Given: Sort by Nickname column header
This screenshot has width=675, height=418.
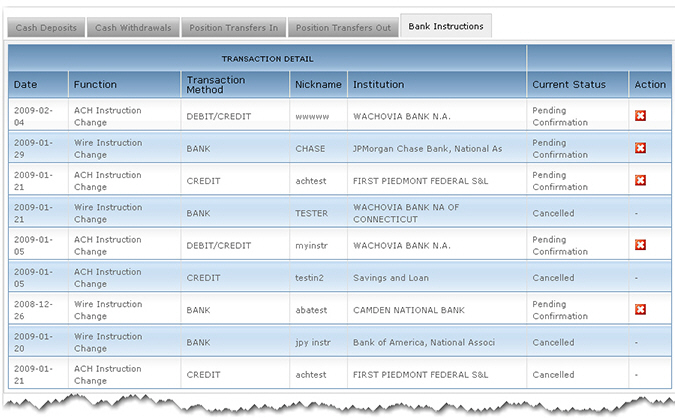Looking at the screenshot, I should click(318, 85).
